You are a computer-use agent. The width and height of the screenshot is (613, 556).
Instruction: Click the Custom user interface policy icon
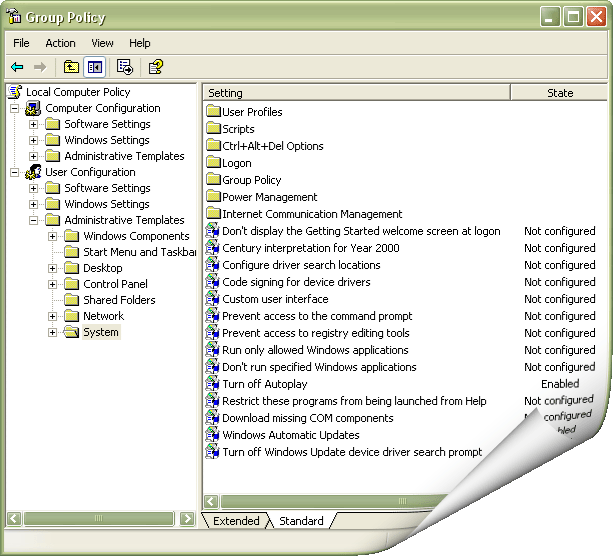point(213,298)
